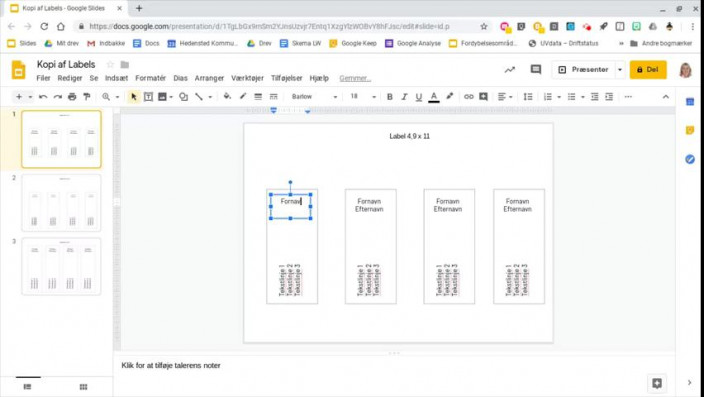Image resolution: width=704 pixels, height=397 pixels.
Task: Click the Shape tool icon
Action: 183,97
